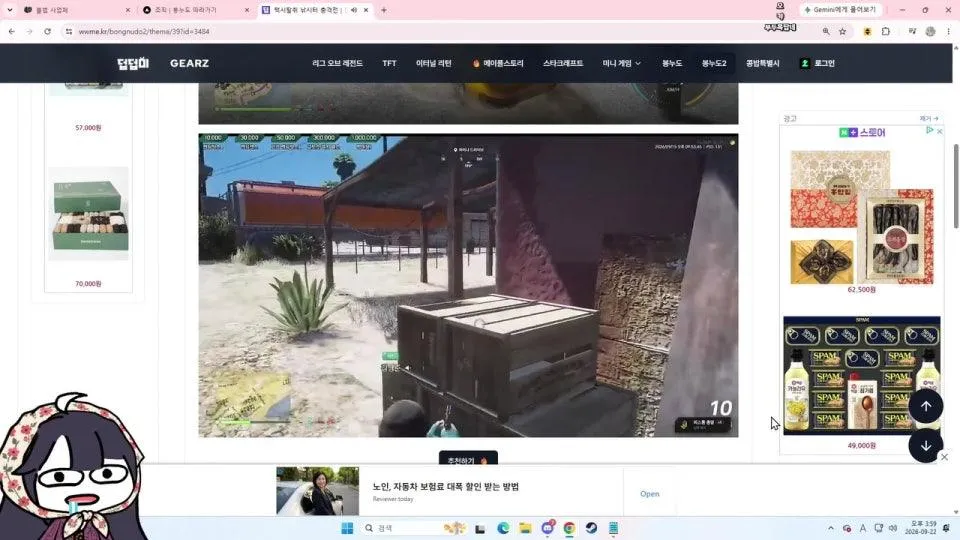
Task: Click the 70,000원 product price
Action: 88,283
